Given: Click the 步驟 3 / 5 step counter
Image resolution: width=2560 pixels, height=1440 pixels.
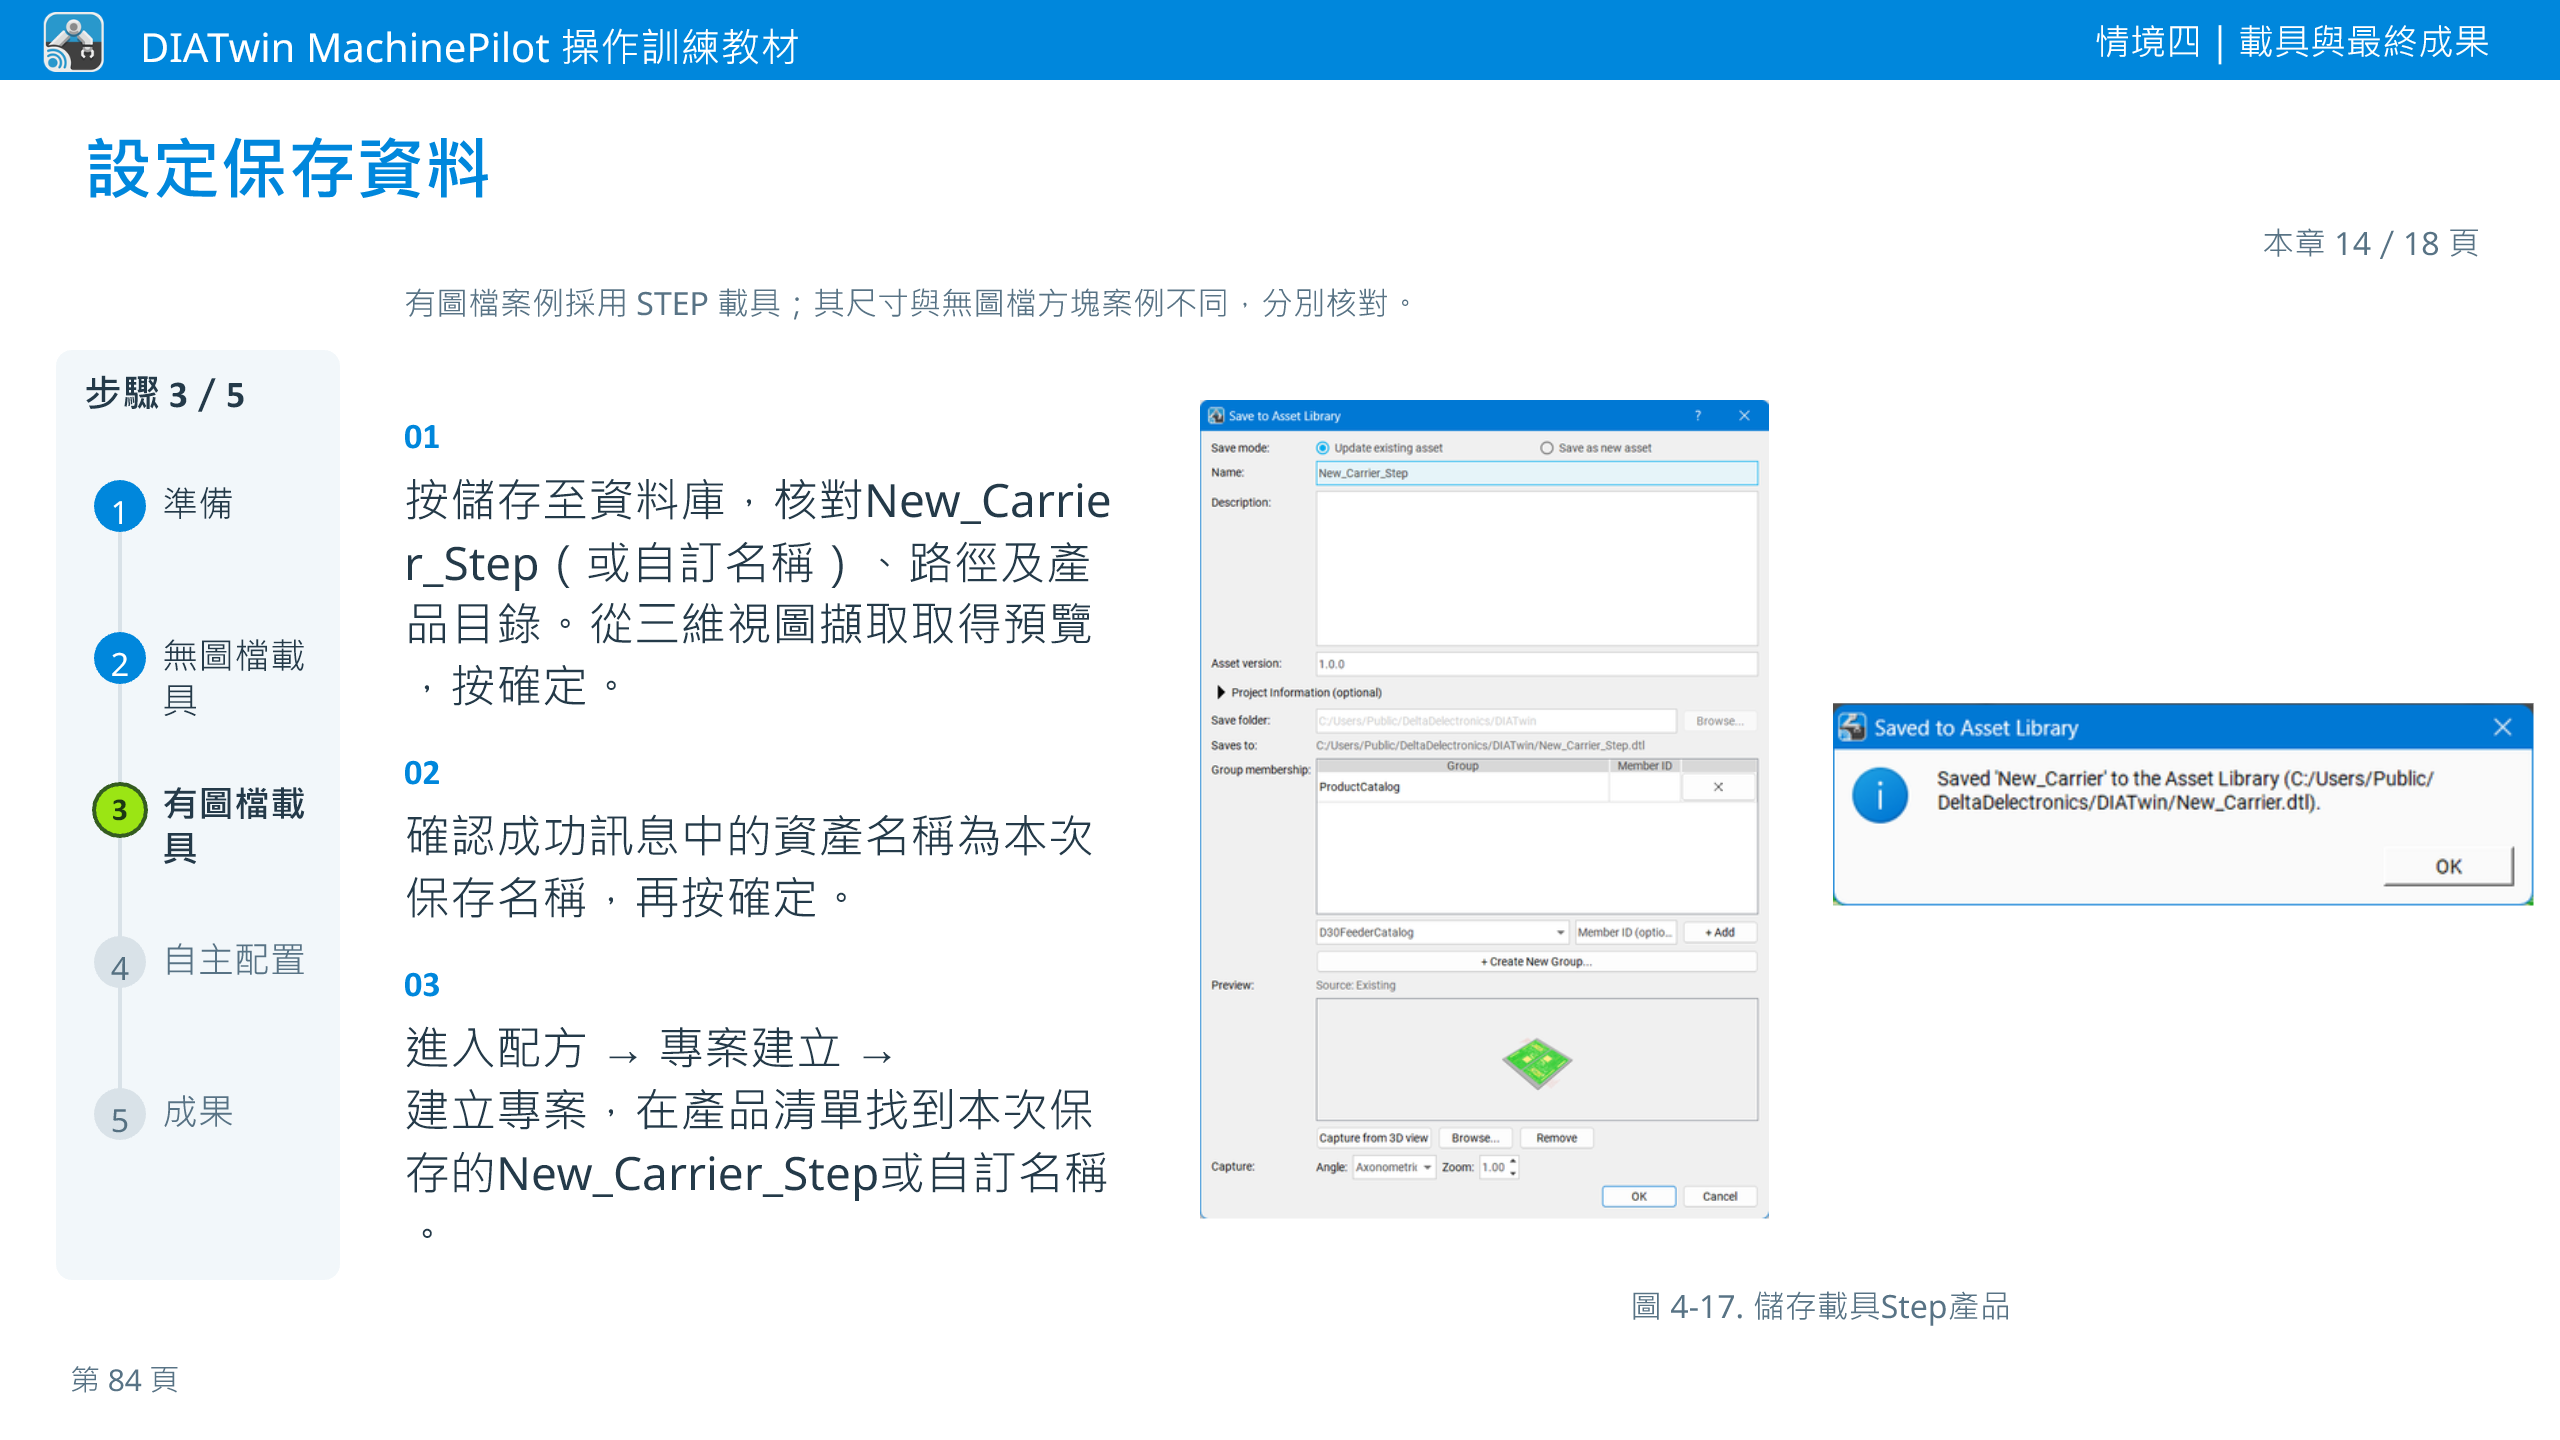Looking at the screenshot, I should tap(165, 394).
